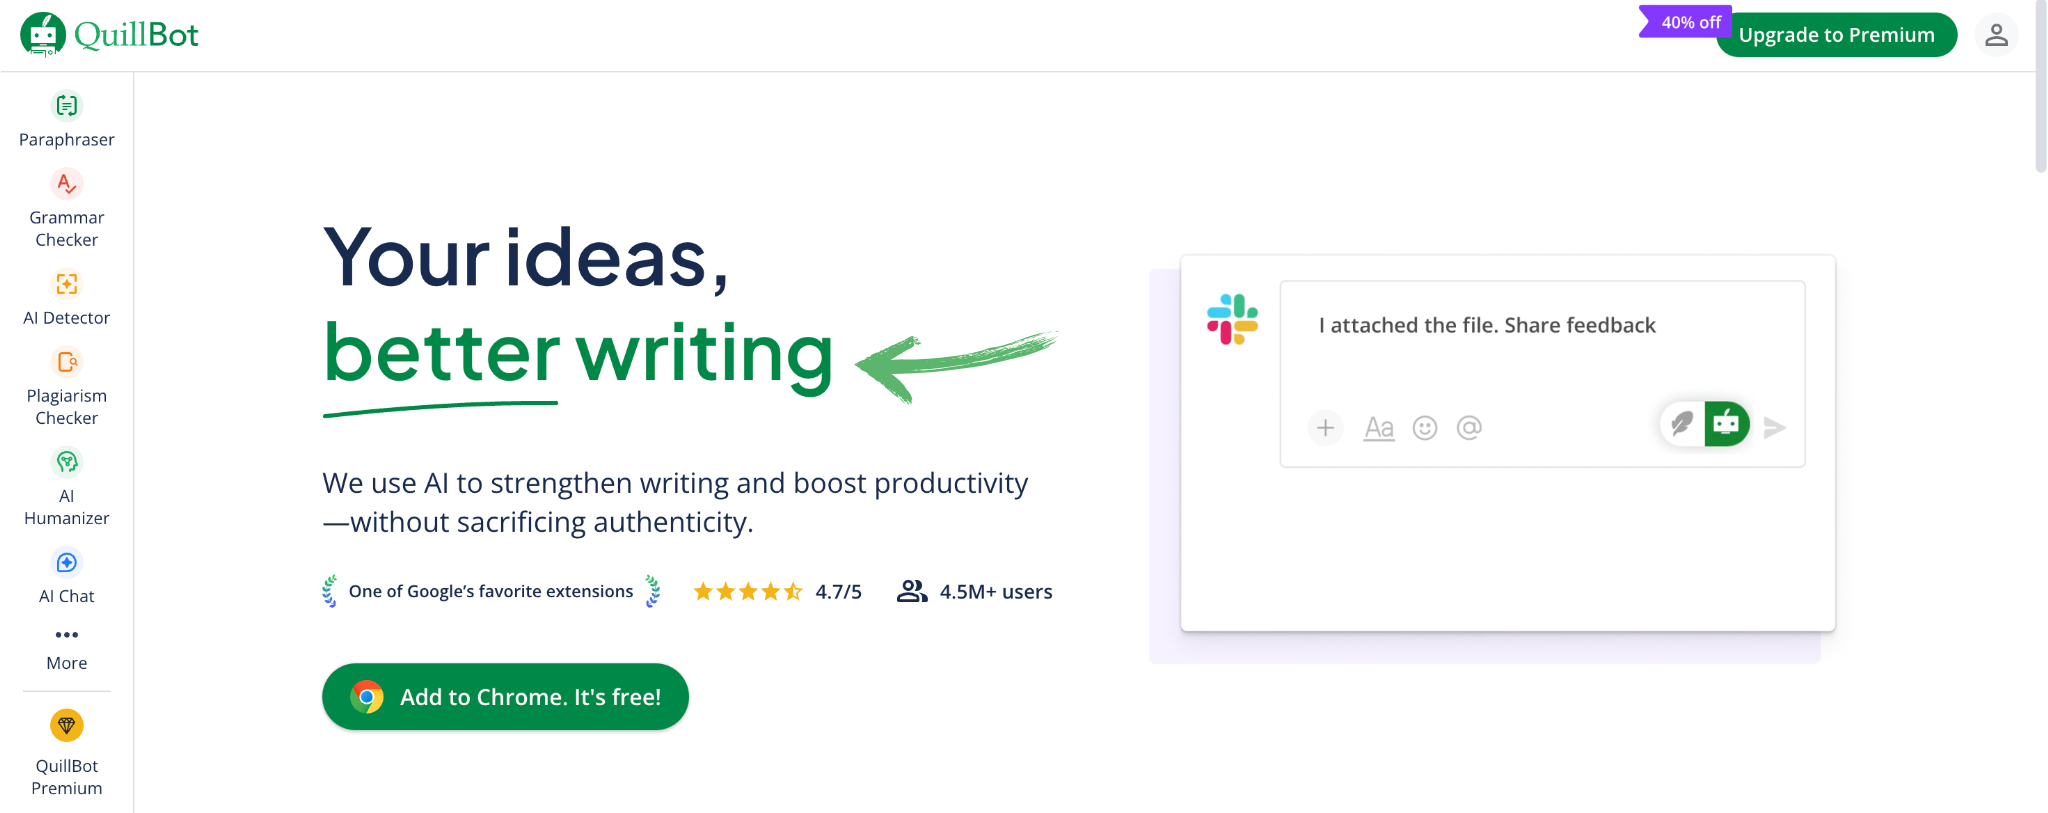The height and width of the screenshot is (813, 2048).
Task: Click the quill feather icon in the demo
Action: pyautogui.click(x=1683, y=424)
